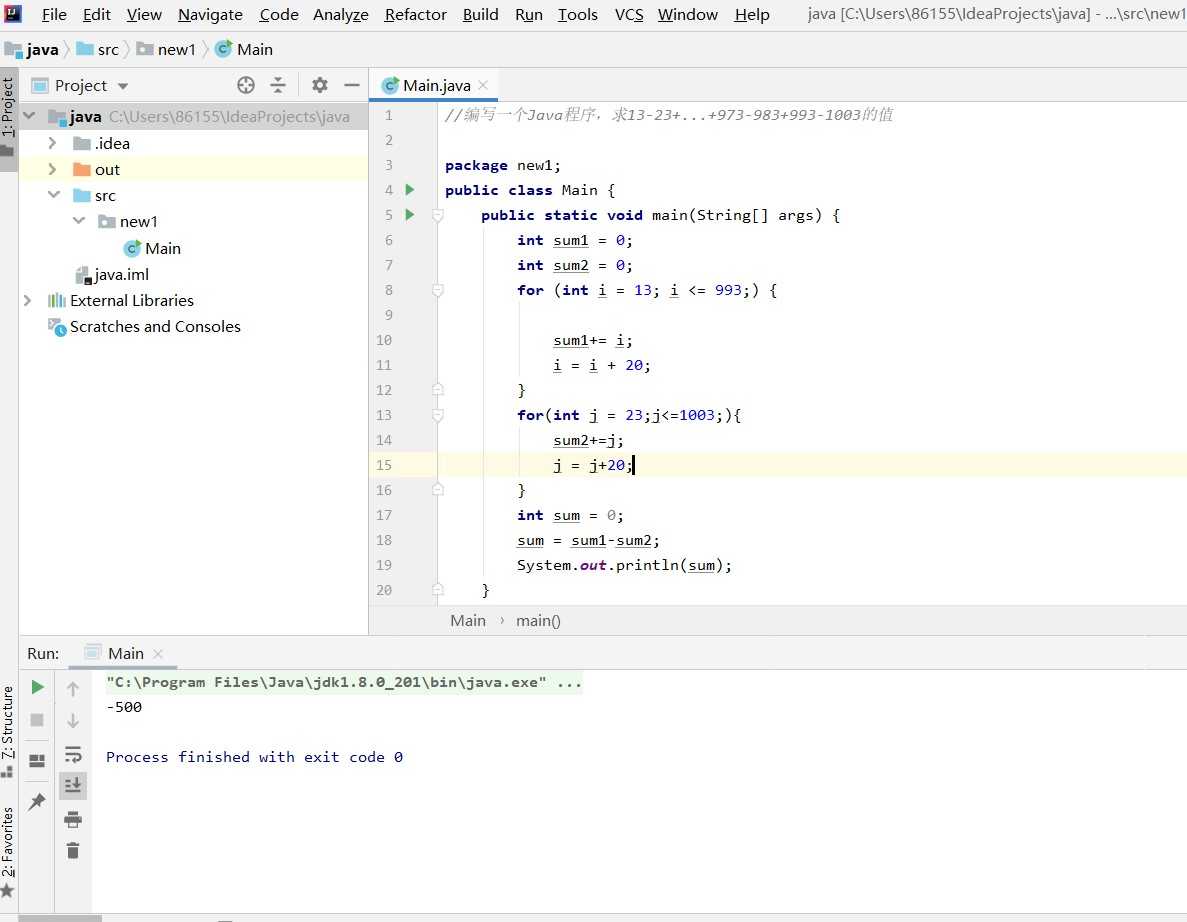Pin the Run tab with pin icon
The height and width of the screenshot is (922, 1187).
pos(36,801)
